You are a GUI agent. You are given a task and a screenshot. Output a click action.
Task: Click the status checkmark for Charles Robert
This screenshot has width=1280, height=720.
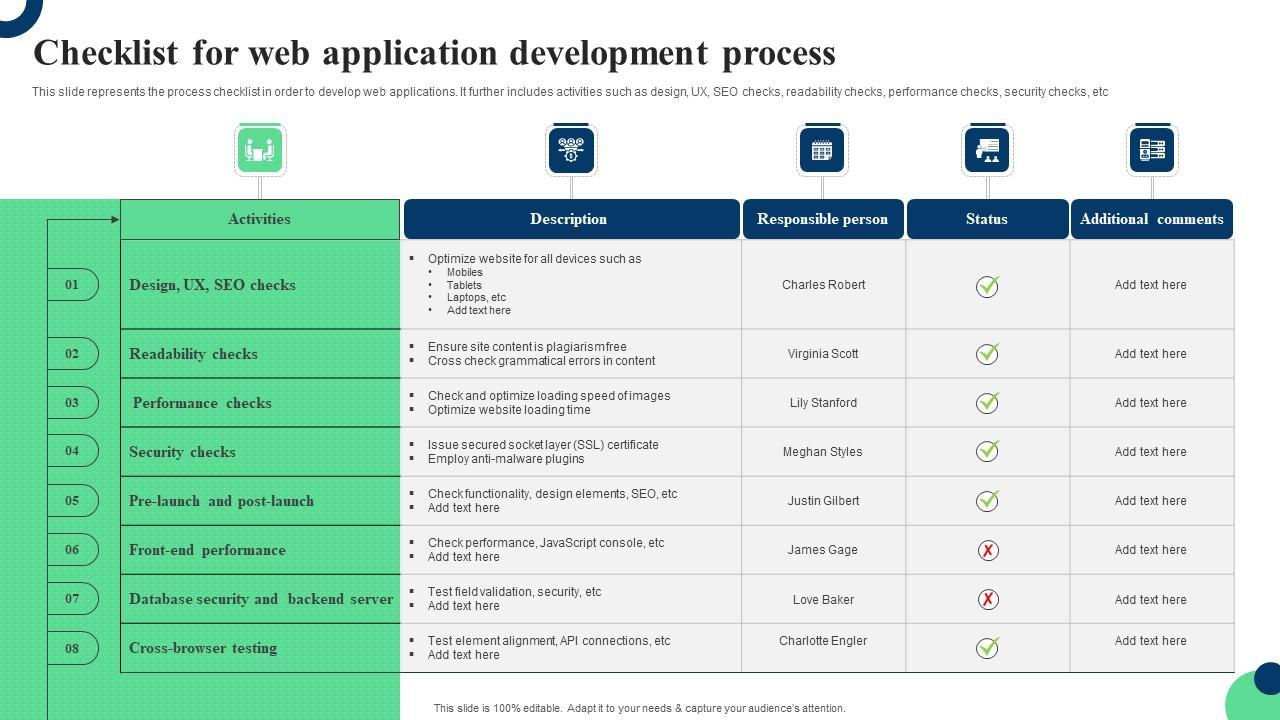(988, 286)
